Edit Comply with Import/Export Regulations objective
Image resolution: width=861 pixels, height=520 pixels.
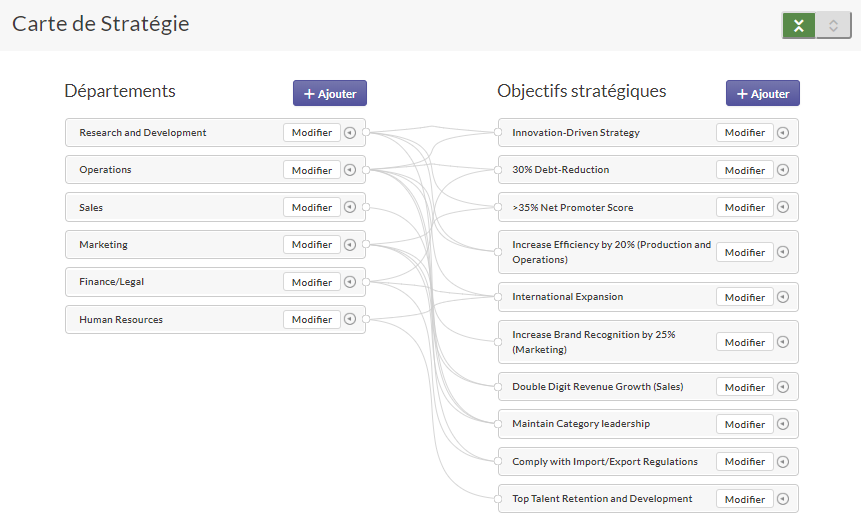[744, 462]
